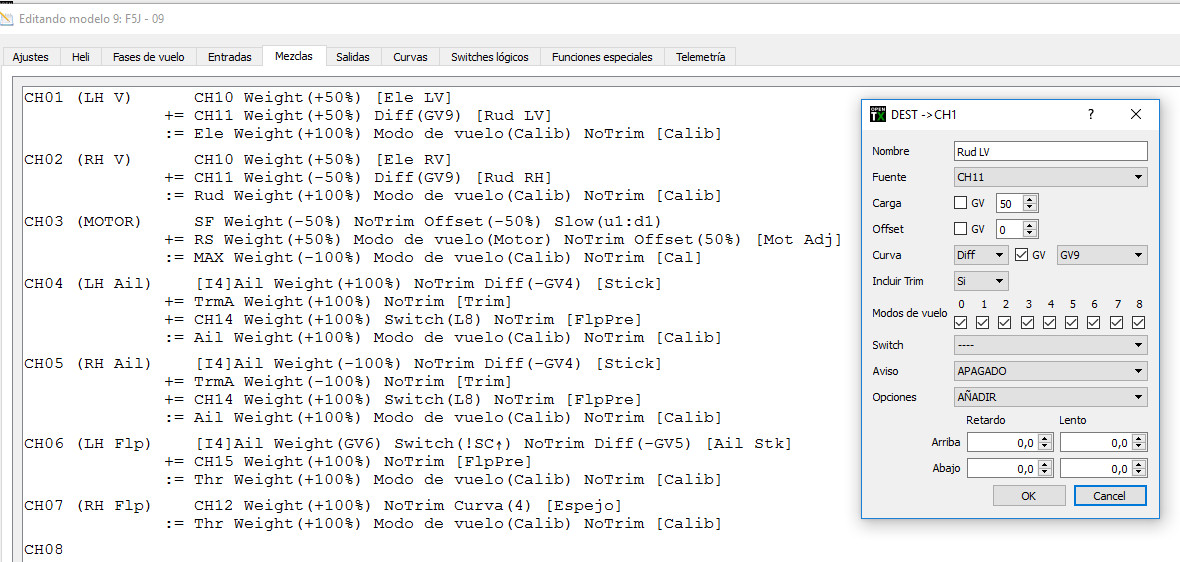Screen dimensions: 1180x562
Task: Open the Switches lógicos tab
Action: tap(490, 57)
